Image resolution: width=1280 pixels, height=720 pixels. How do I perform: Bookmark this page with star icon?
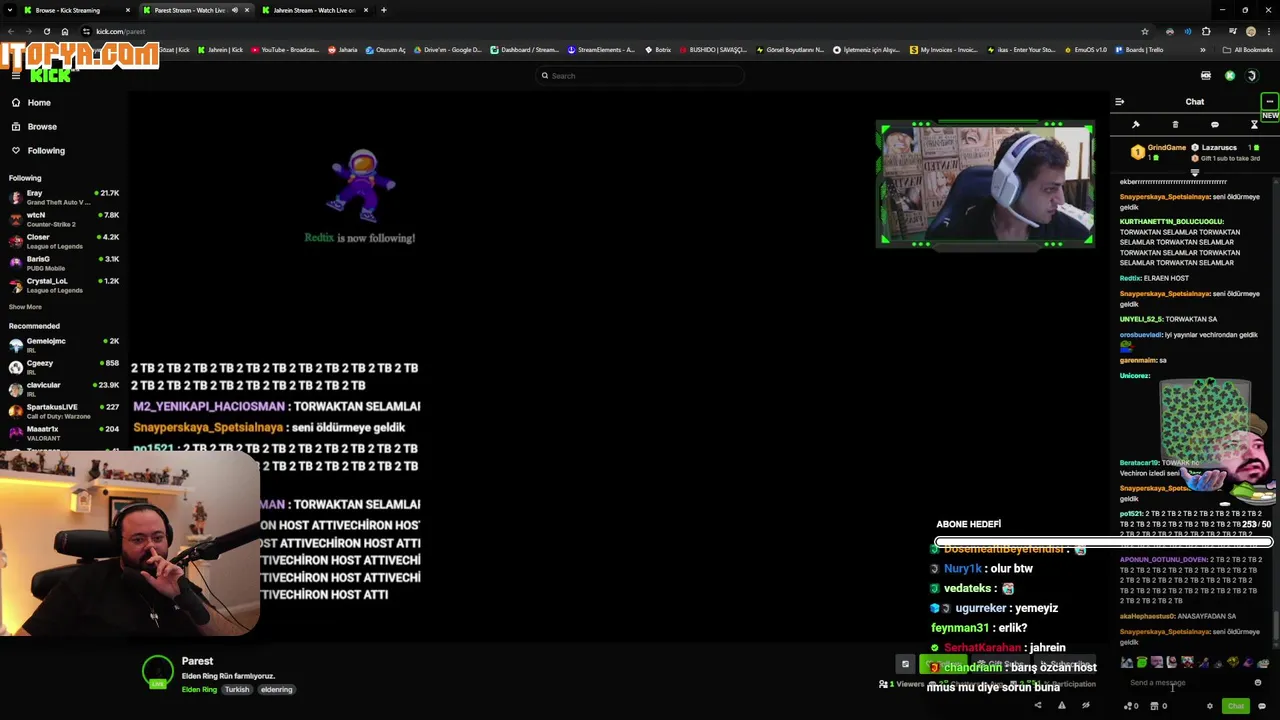[x=1145, y=32]
